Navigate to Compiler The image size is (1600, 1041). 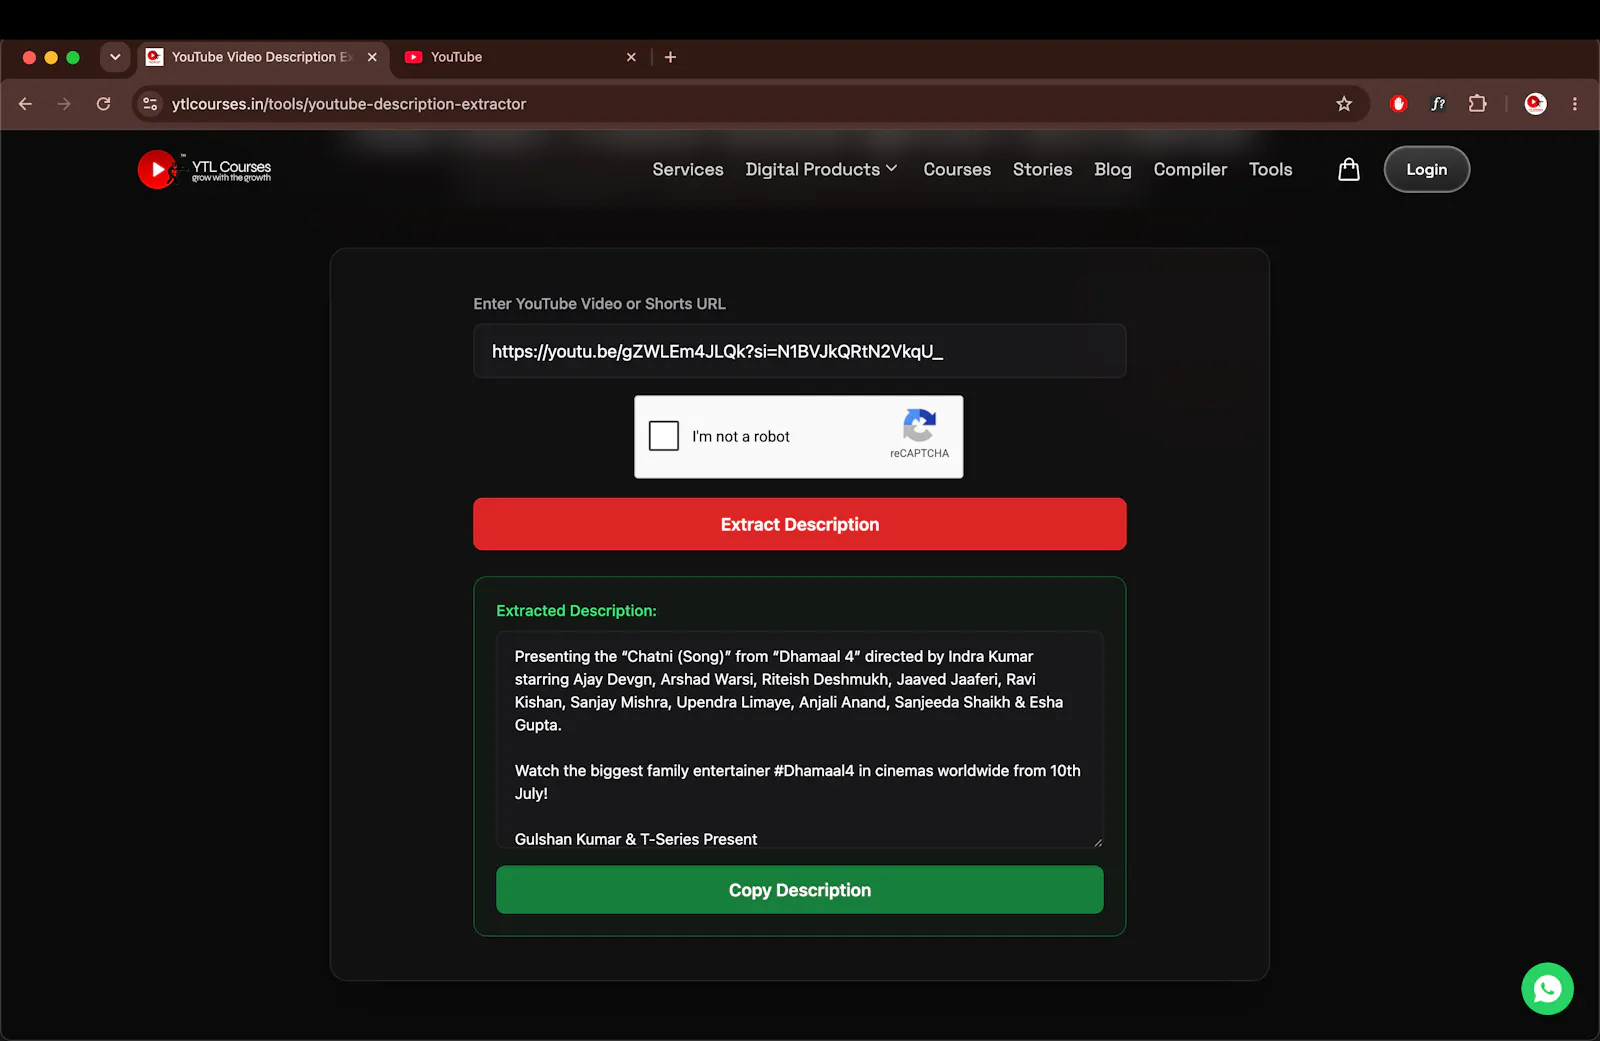[1190, 169]
